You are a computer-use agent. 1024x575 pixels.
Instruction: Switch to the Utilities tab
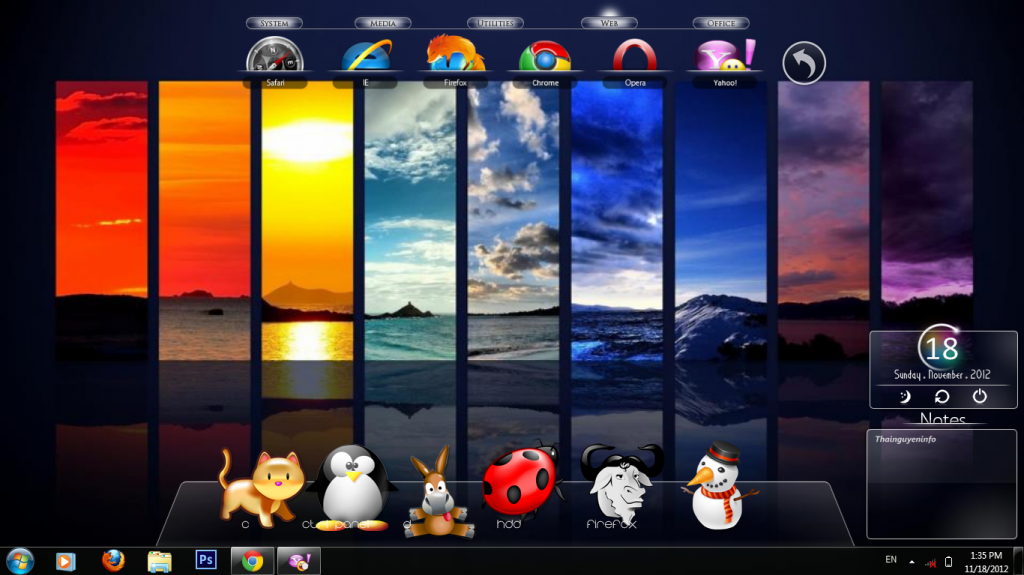pyautogui.click(x=495, y=23)
